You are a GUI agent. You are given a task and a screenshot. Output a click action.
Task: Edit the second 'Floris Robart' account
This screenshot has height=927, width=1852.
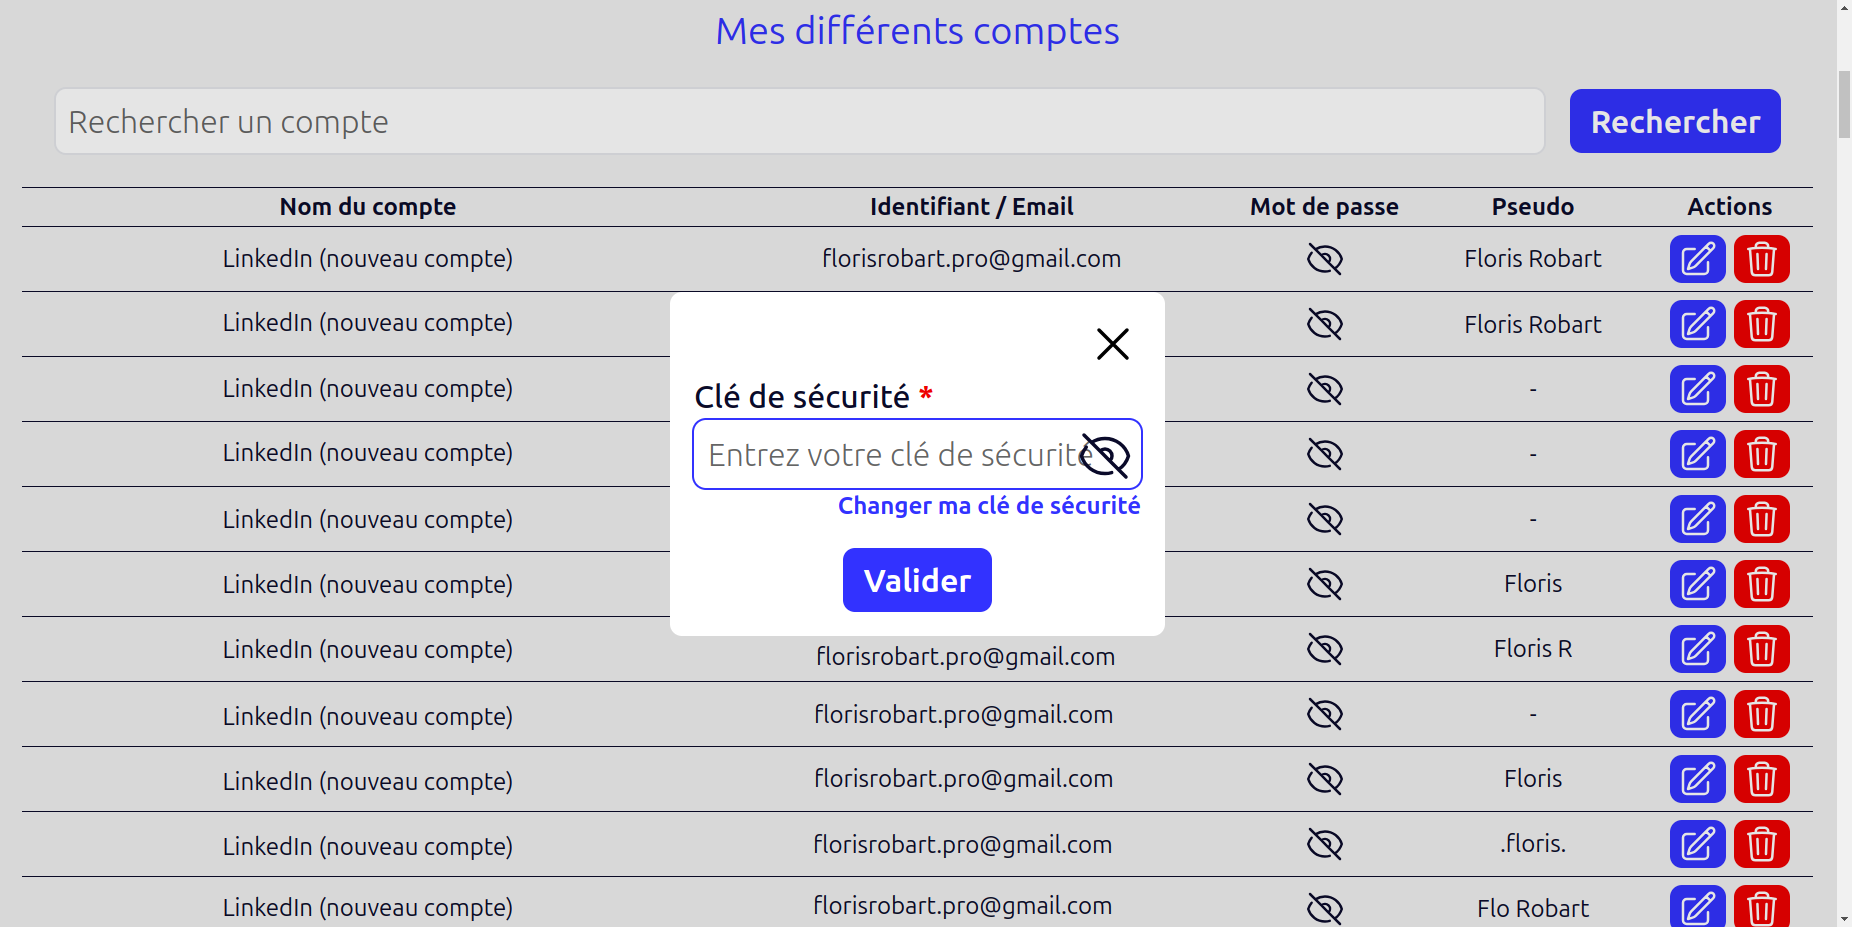1697,324
